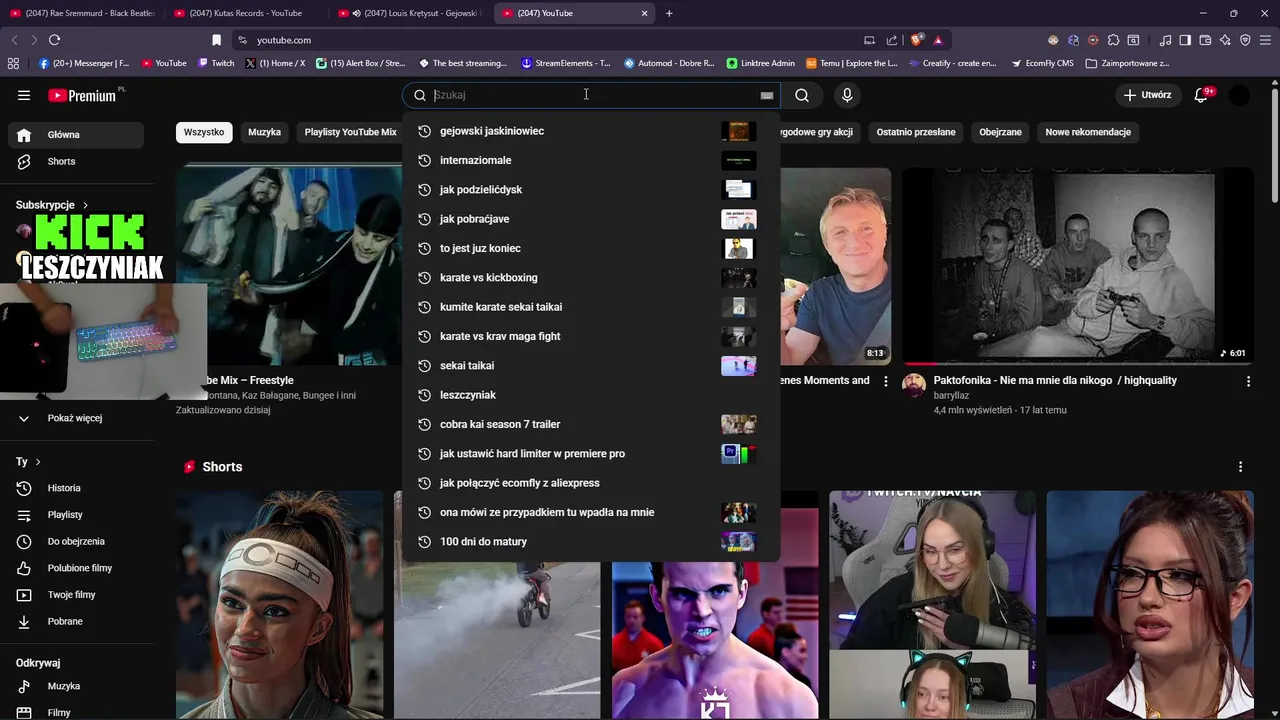This screenshot has width=1280, height=720.
Task: Open the YouTube hamburger guide menu
Action: click(x=24, y=95)
